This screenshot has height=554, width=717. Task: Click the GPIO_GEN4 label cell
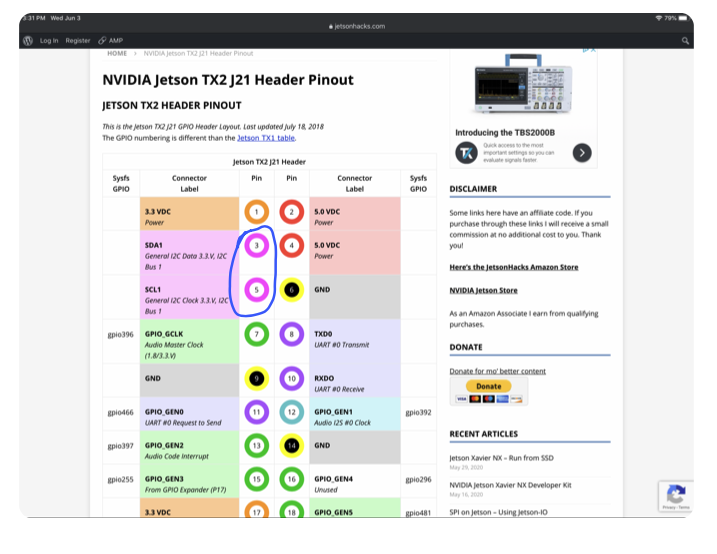(355, 481)
